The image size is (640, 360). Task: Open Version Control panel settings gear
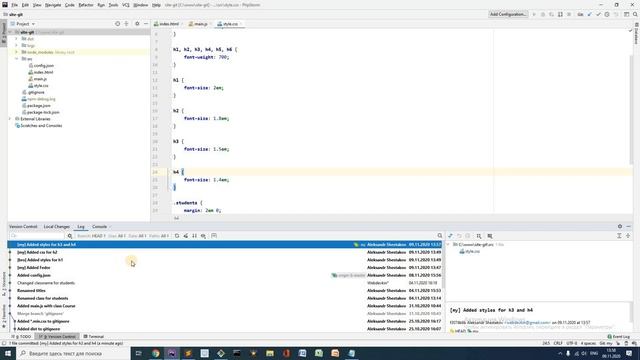(620, 227)
